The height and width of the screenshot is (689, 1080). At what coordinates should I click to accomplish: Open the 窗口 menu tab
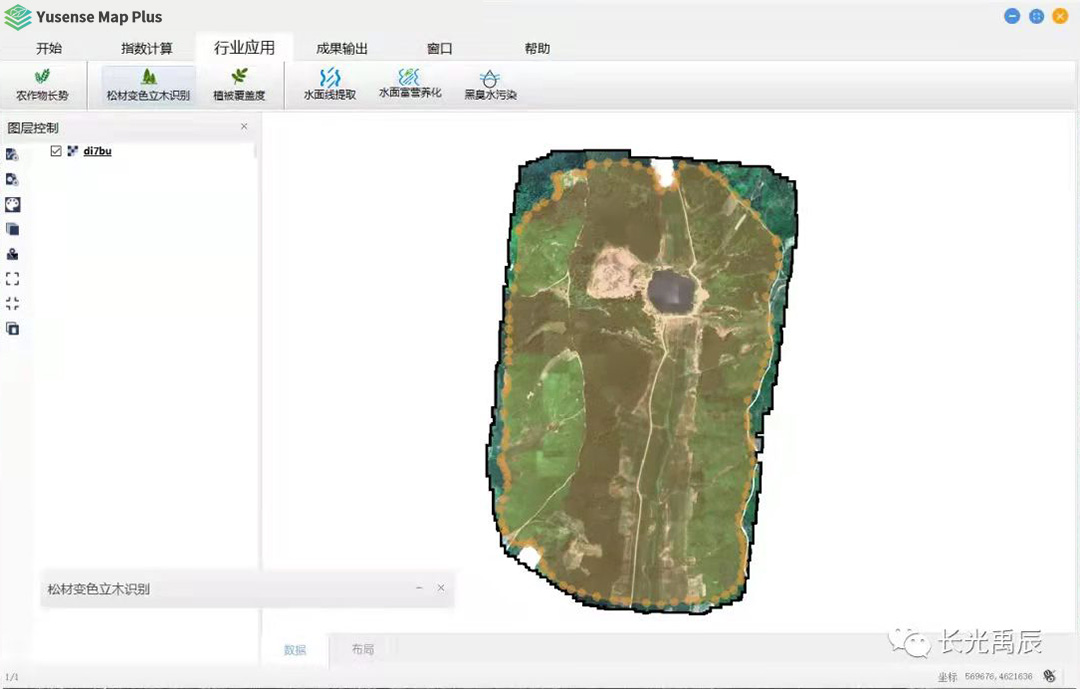click(439, 48)
